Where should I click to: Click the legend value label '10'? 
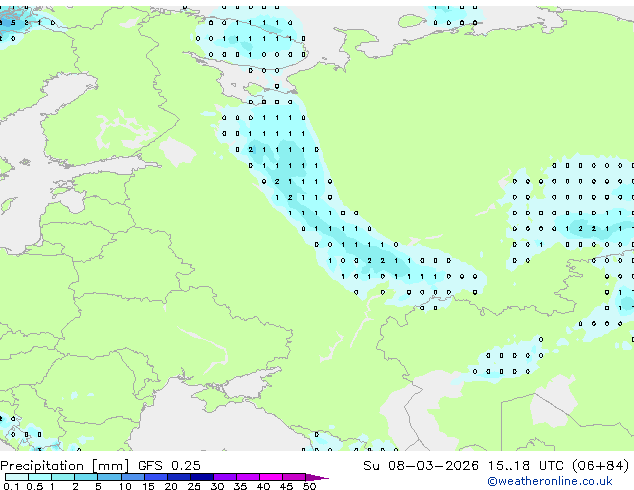[125, 486]
